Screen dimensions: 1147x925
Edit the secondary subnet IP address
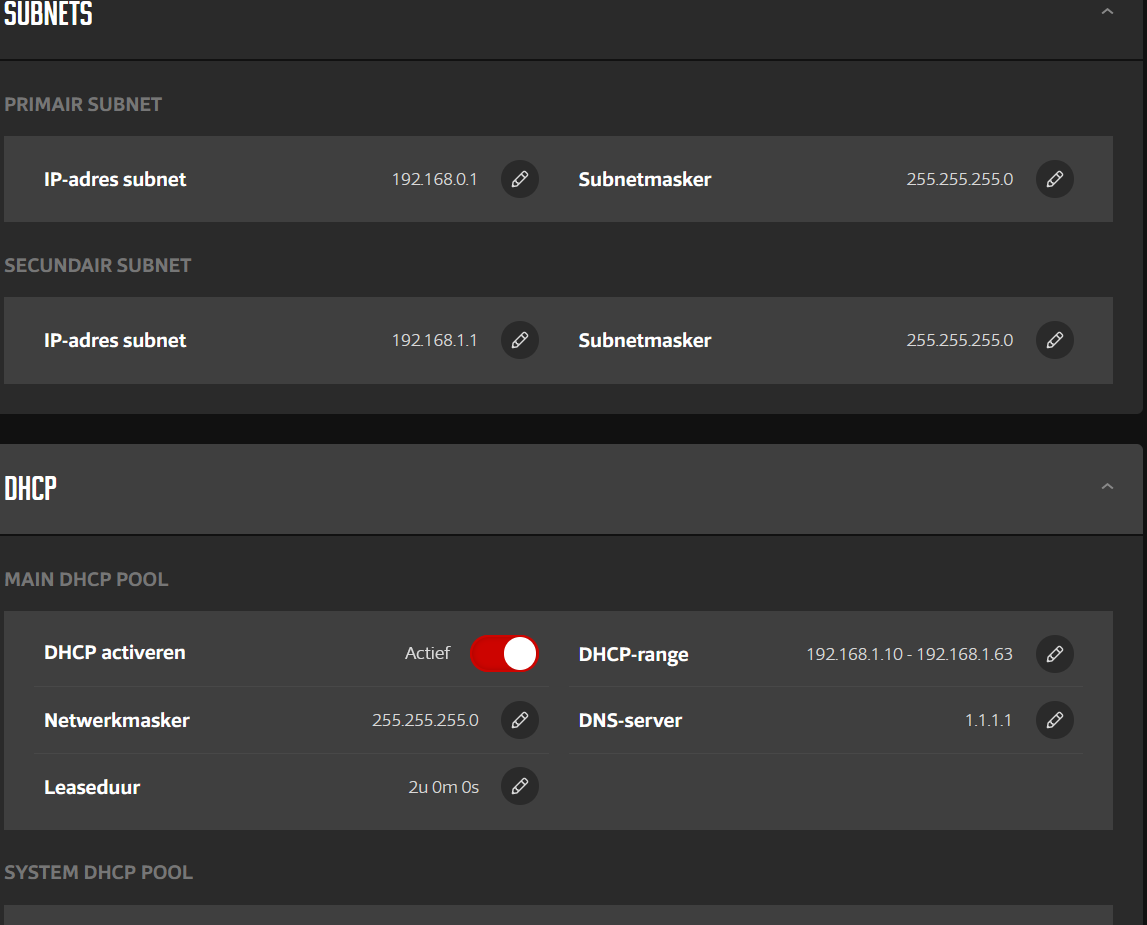519,341
